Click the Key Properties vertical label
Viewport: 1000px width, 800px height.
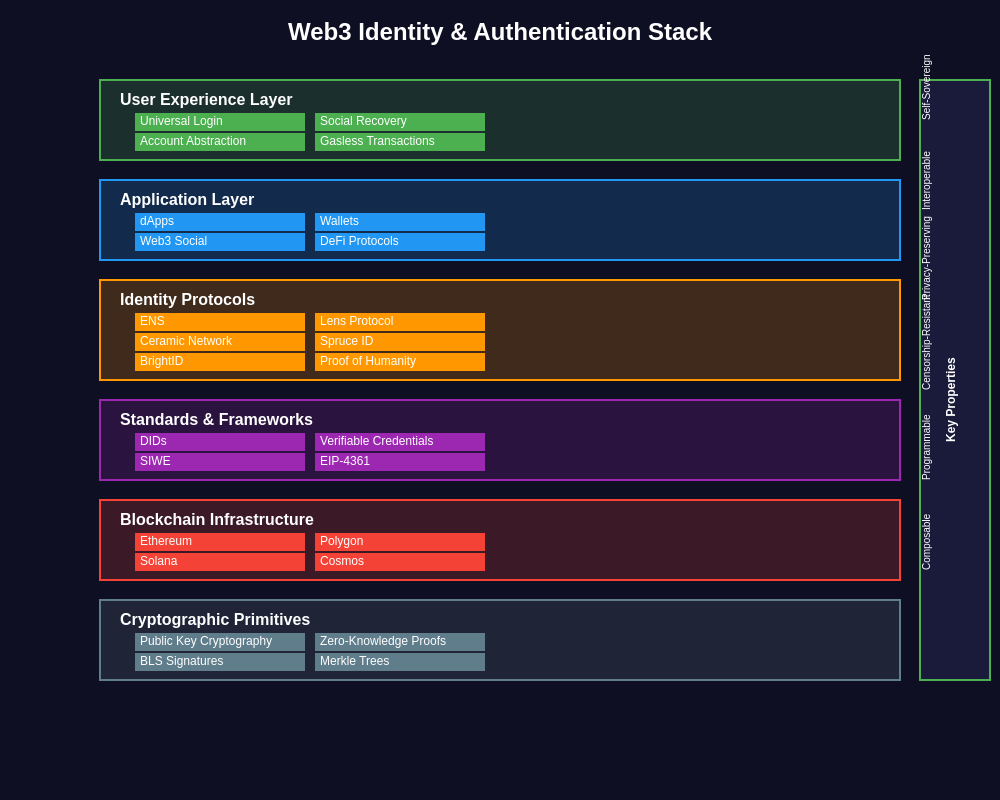[951, 399]
